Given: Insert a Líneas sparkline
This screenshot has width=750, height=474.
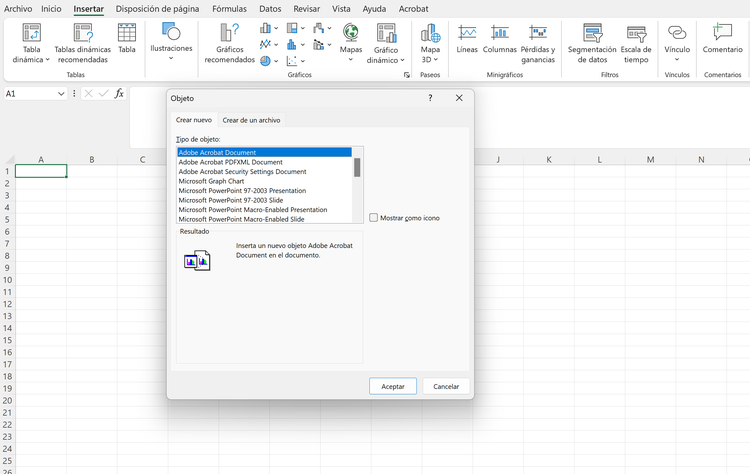Looking at the screenshot, I should click(467, 38).
